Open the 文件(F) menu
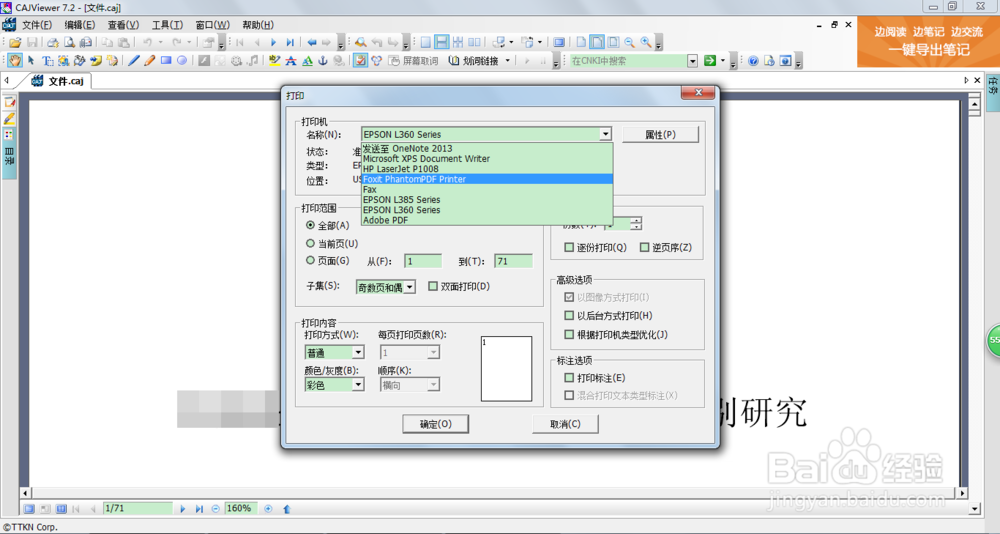Viewport: 1000px width, 534px height. pyautogui.click(x=37, y=25)
